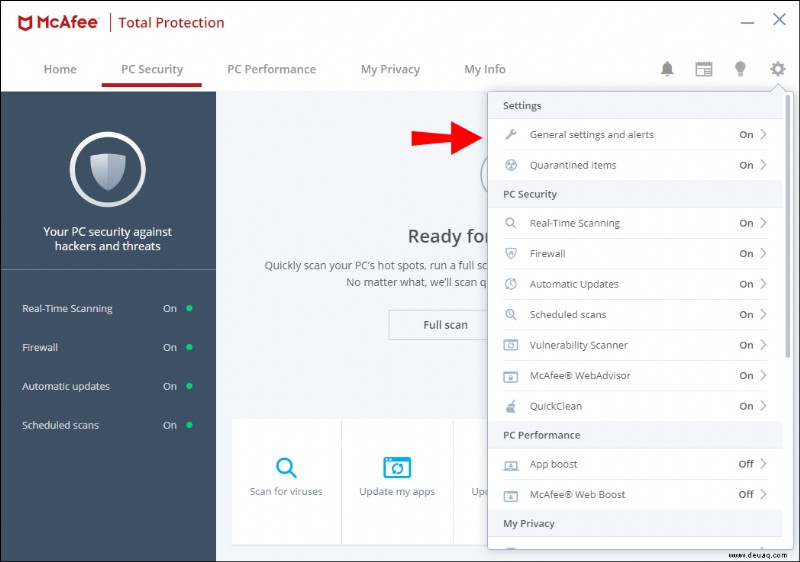
Task: Expand McAfee Web Boost chevron
Action: pyautogui.click(x=763, y=494)
